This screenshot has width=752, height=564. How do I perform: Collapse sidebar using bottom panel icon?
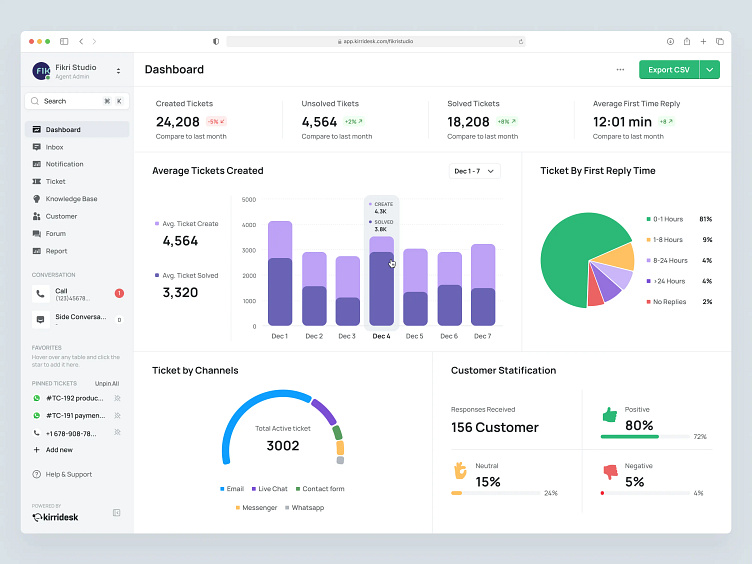(117, 513)
